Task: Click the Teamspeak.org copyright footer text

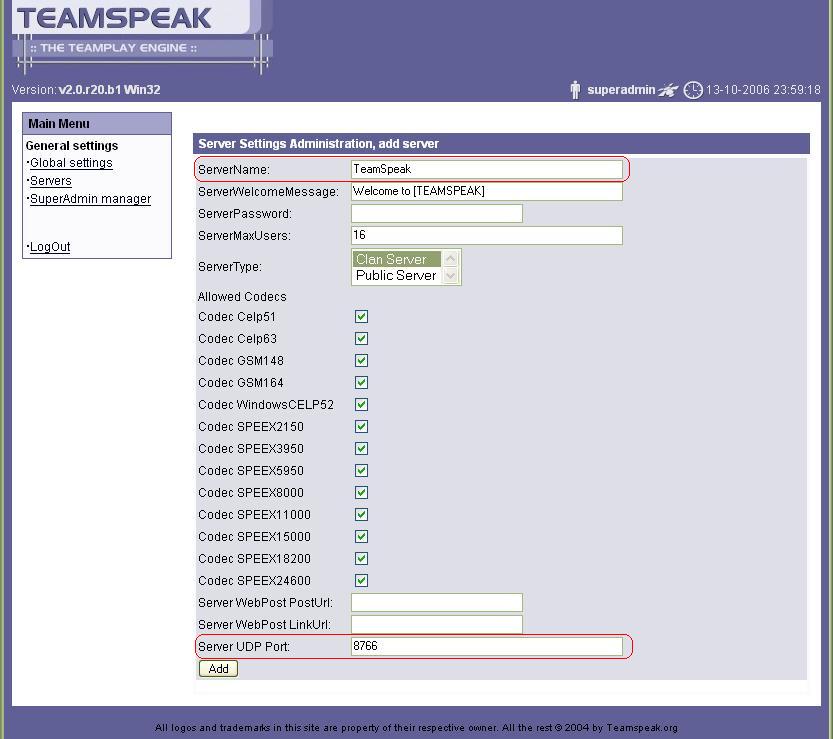Action: point(416,728)
